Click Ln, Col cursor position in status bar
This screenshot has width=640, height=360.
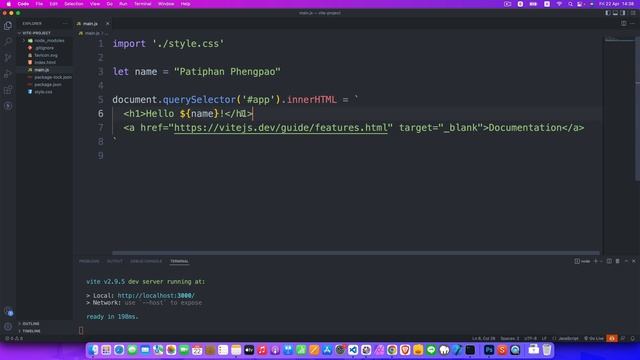tap(484, 338)
